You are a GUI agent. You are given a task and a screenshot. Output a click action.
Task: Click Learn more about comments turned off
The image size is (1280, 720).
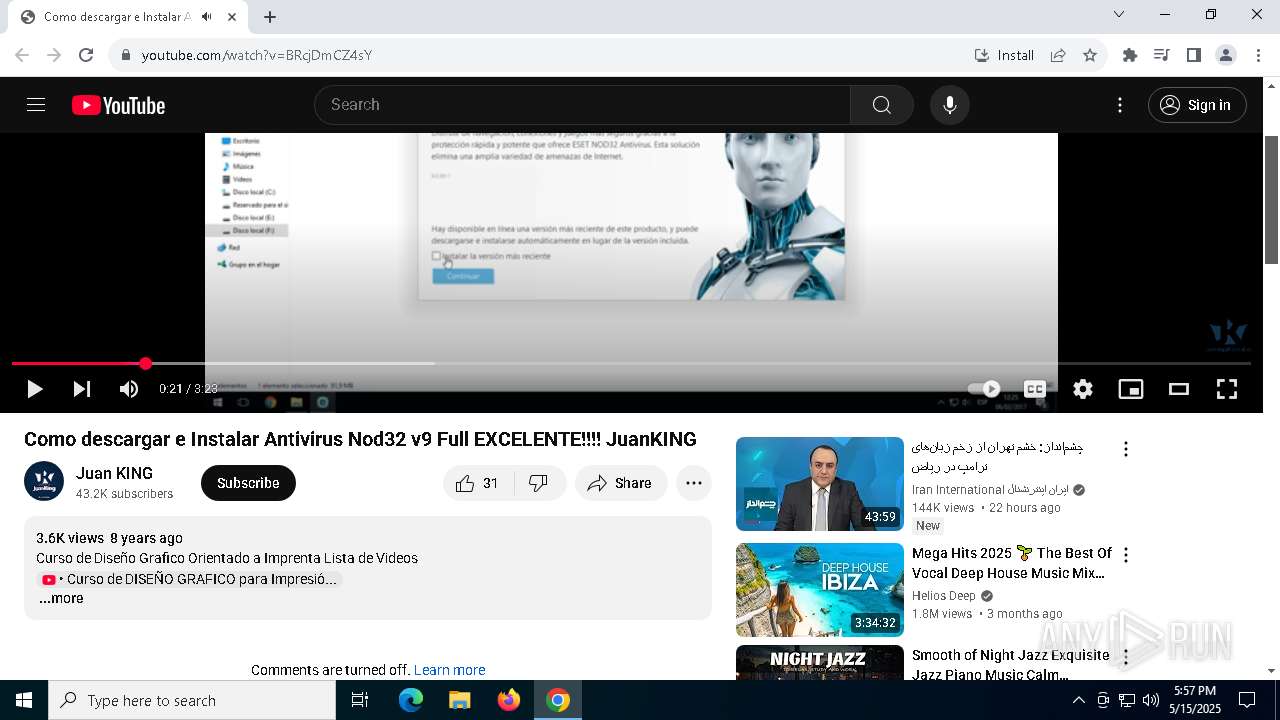pyautogui.click(x=449, y=670)
